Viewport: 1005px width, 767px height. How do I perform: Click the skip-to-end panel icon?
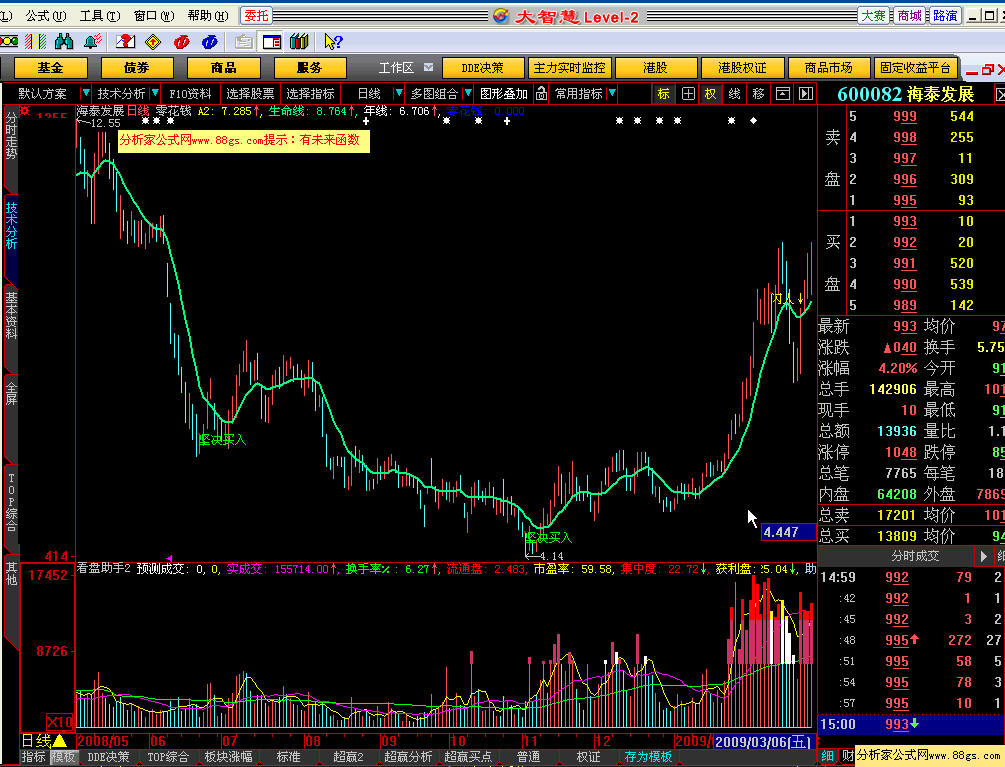click(806, 94)
